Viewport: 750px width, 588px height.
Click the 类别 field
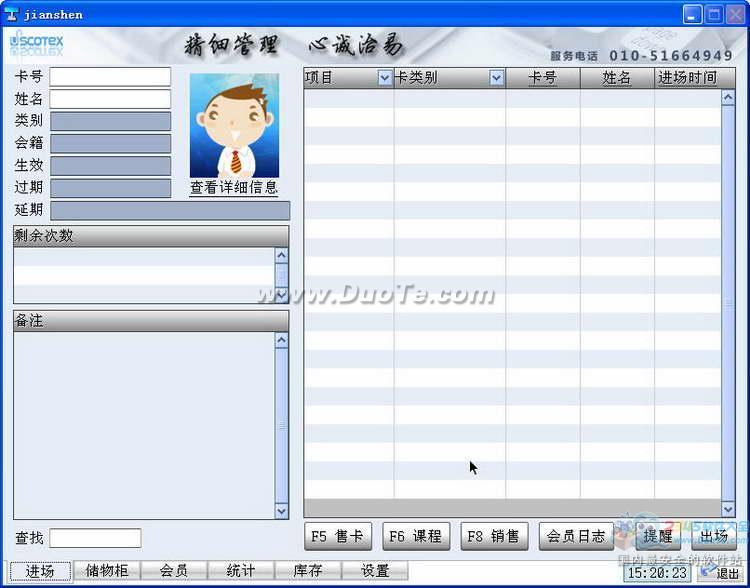pos(110,121)
